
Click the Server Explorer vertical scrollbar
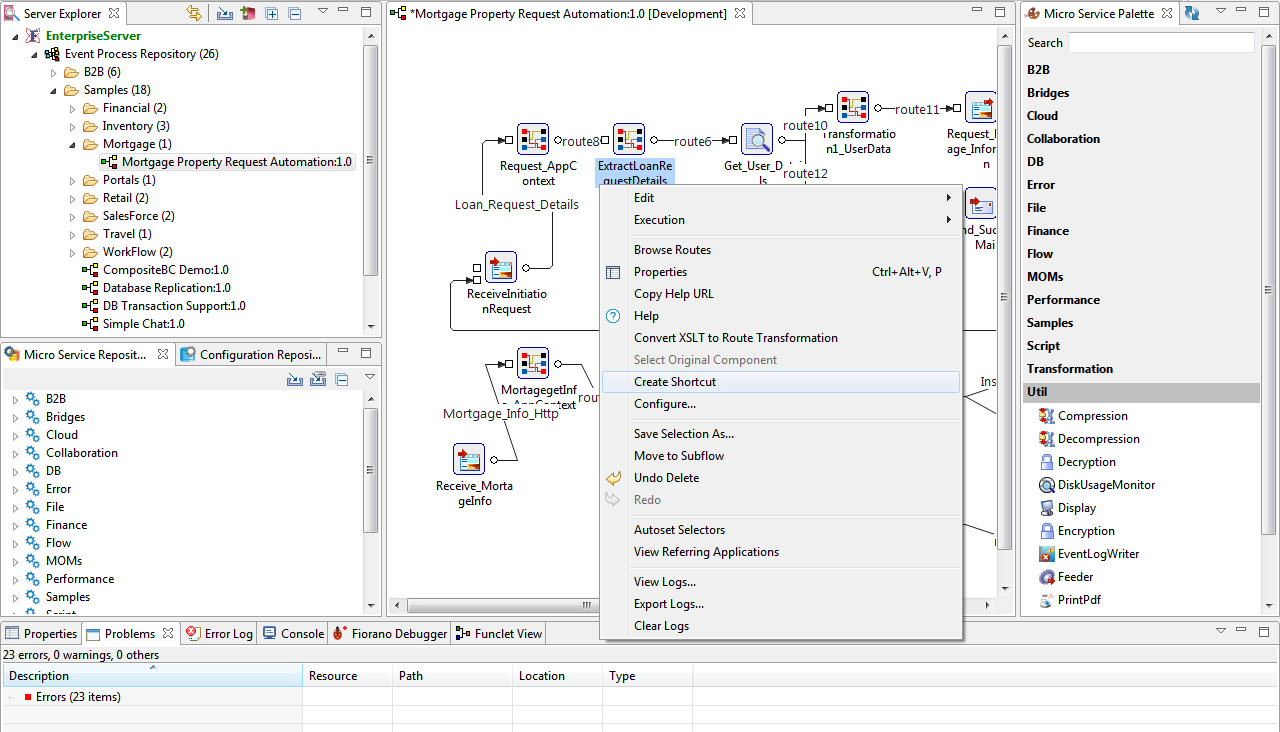tap(370, 160)
